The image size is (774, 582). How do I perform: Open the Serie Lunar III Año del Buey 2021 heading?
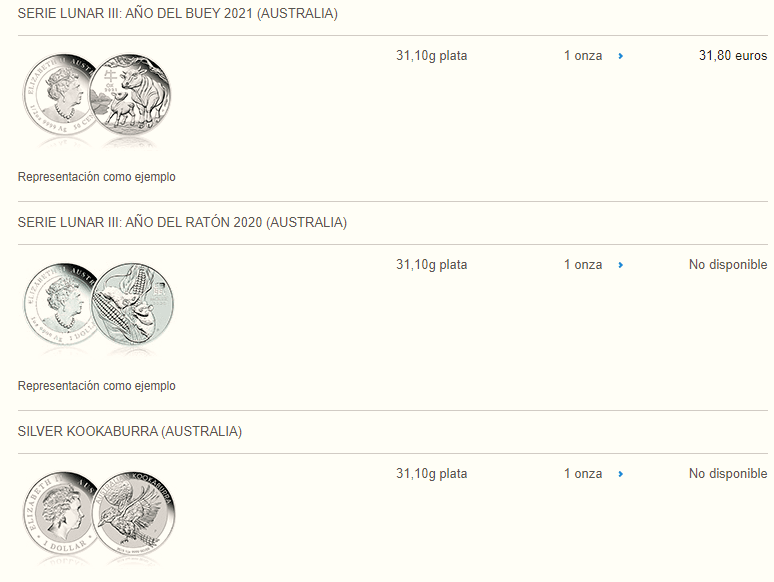point(178,14)
